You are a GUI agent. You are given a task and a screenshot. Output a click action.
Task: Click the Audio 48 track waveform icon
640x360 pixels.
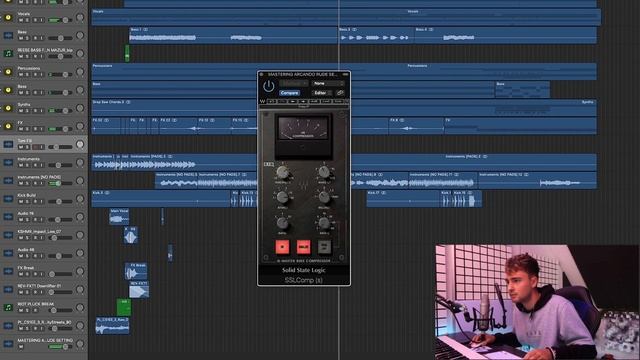pos(8,253)
